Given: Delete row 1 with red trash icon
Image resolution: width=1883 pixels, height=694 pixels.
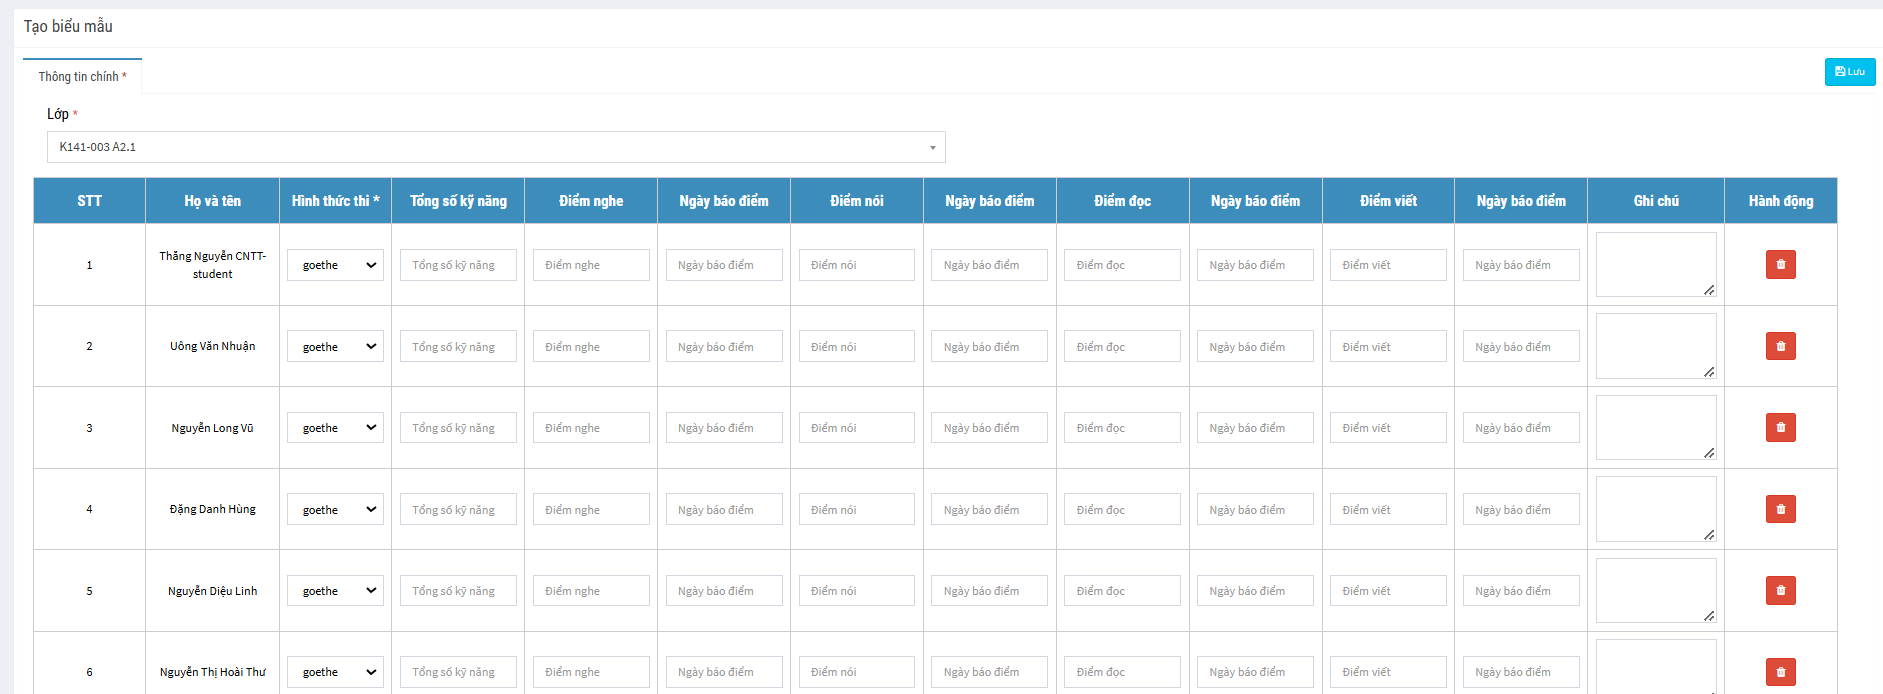Looking at the screenshot, I should coord(1780,265).
